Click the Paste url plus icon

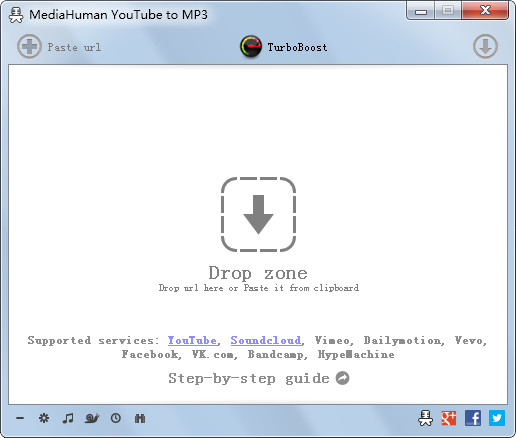29,47
